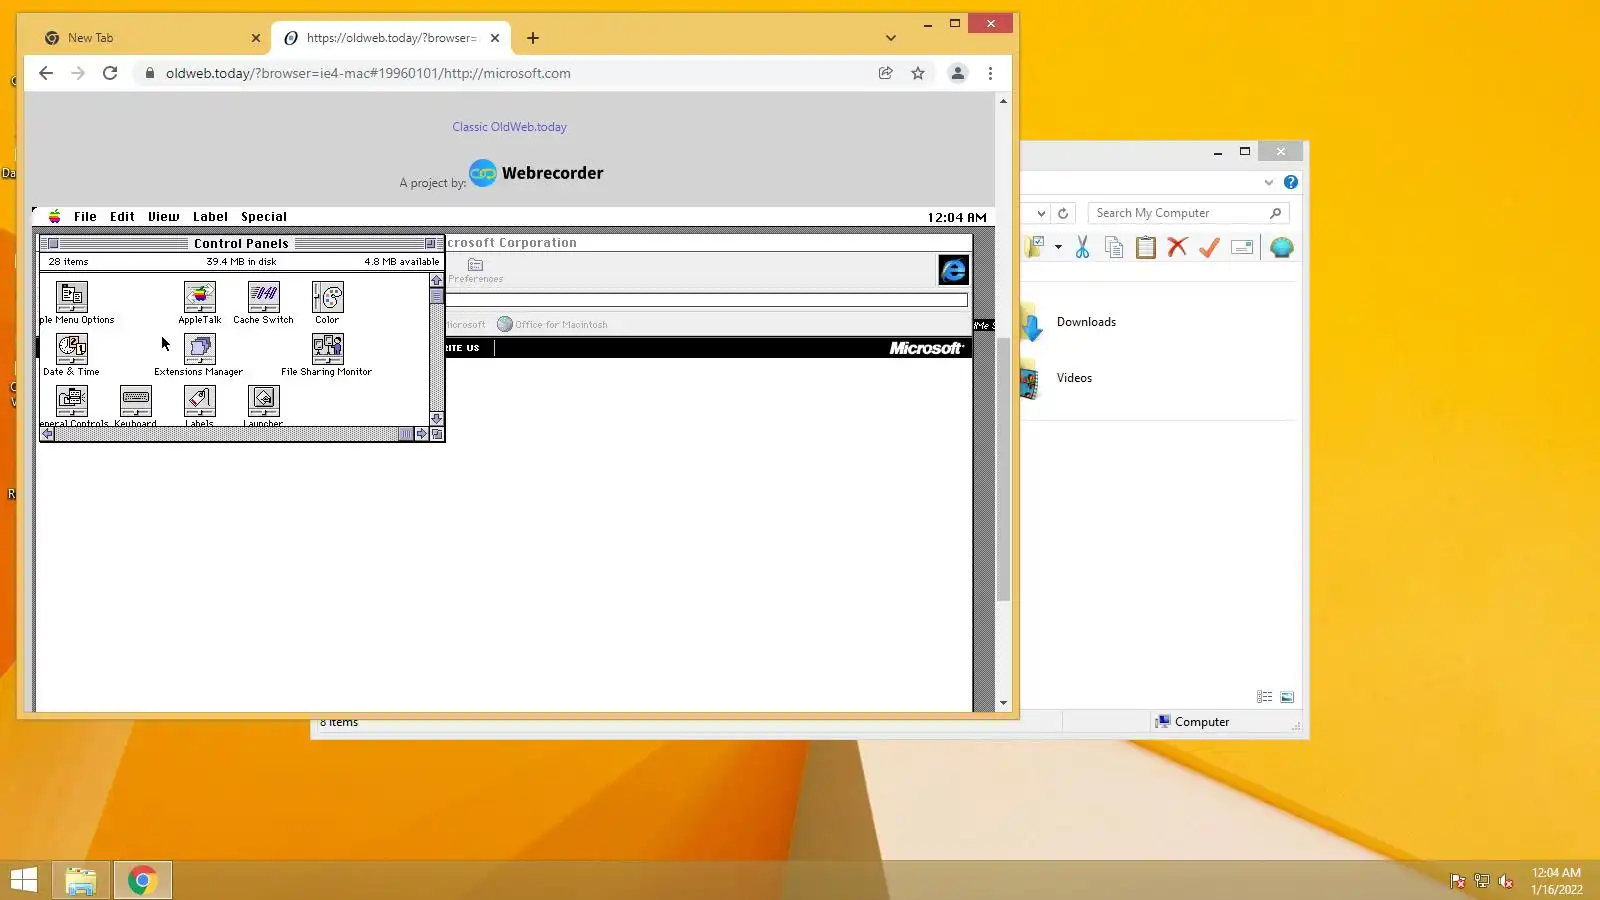The image size is (1600, 900).
Task: Click the Chrome page scroll down arrow
Action: (1003, 703)
